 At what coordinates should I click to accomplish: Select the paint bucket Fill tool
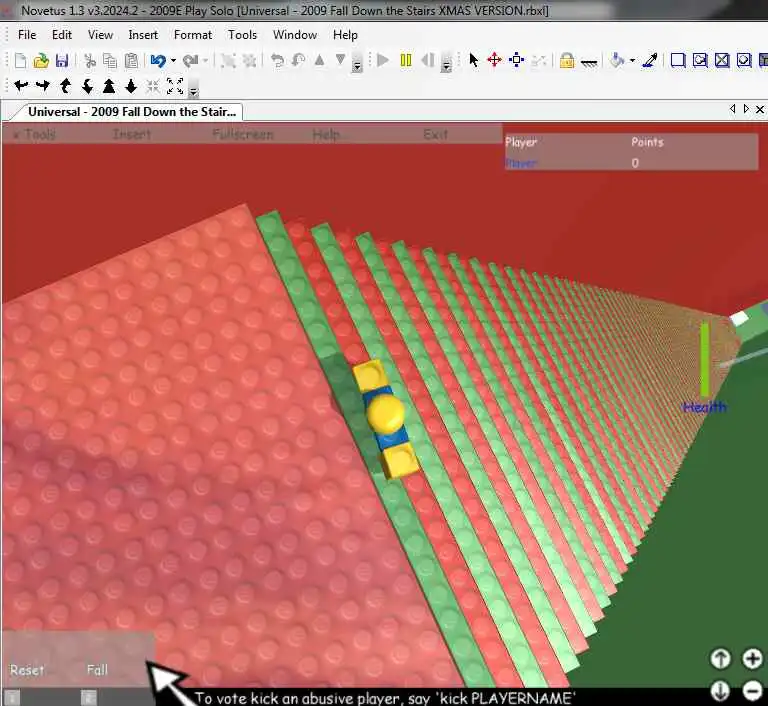click(617, 60)
